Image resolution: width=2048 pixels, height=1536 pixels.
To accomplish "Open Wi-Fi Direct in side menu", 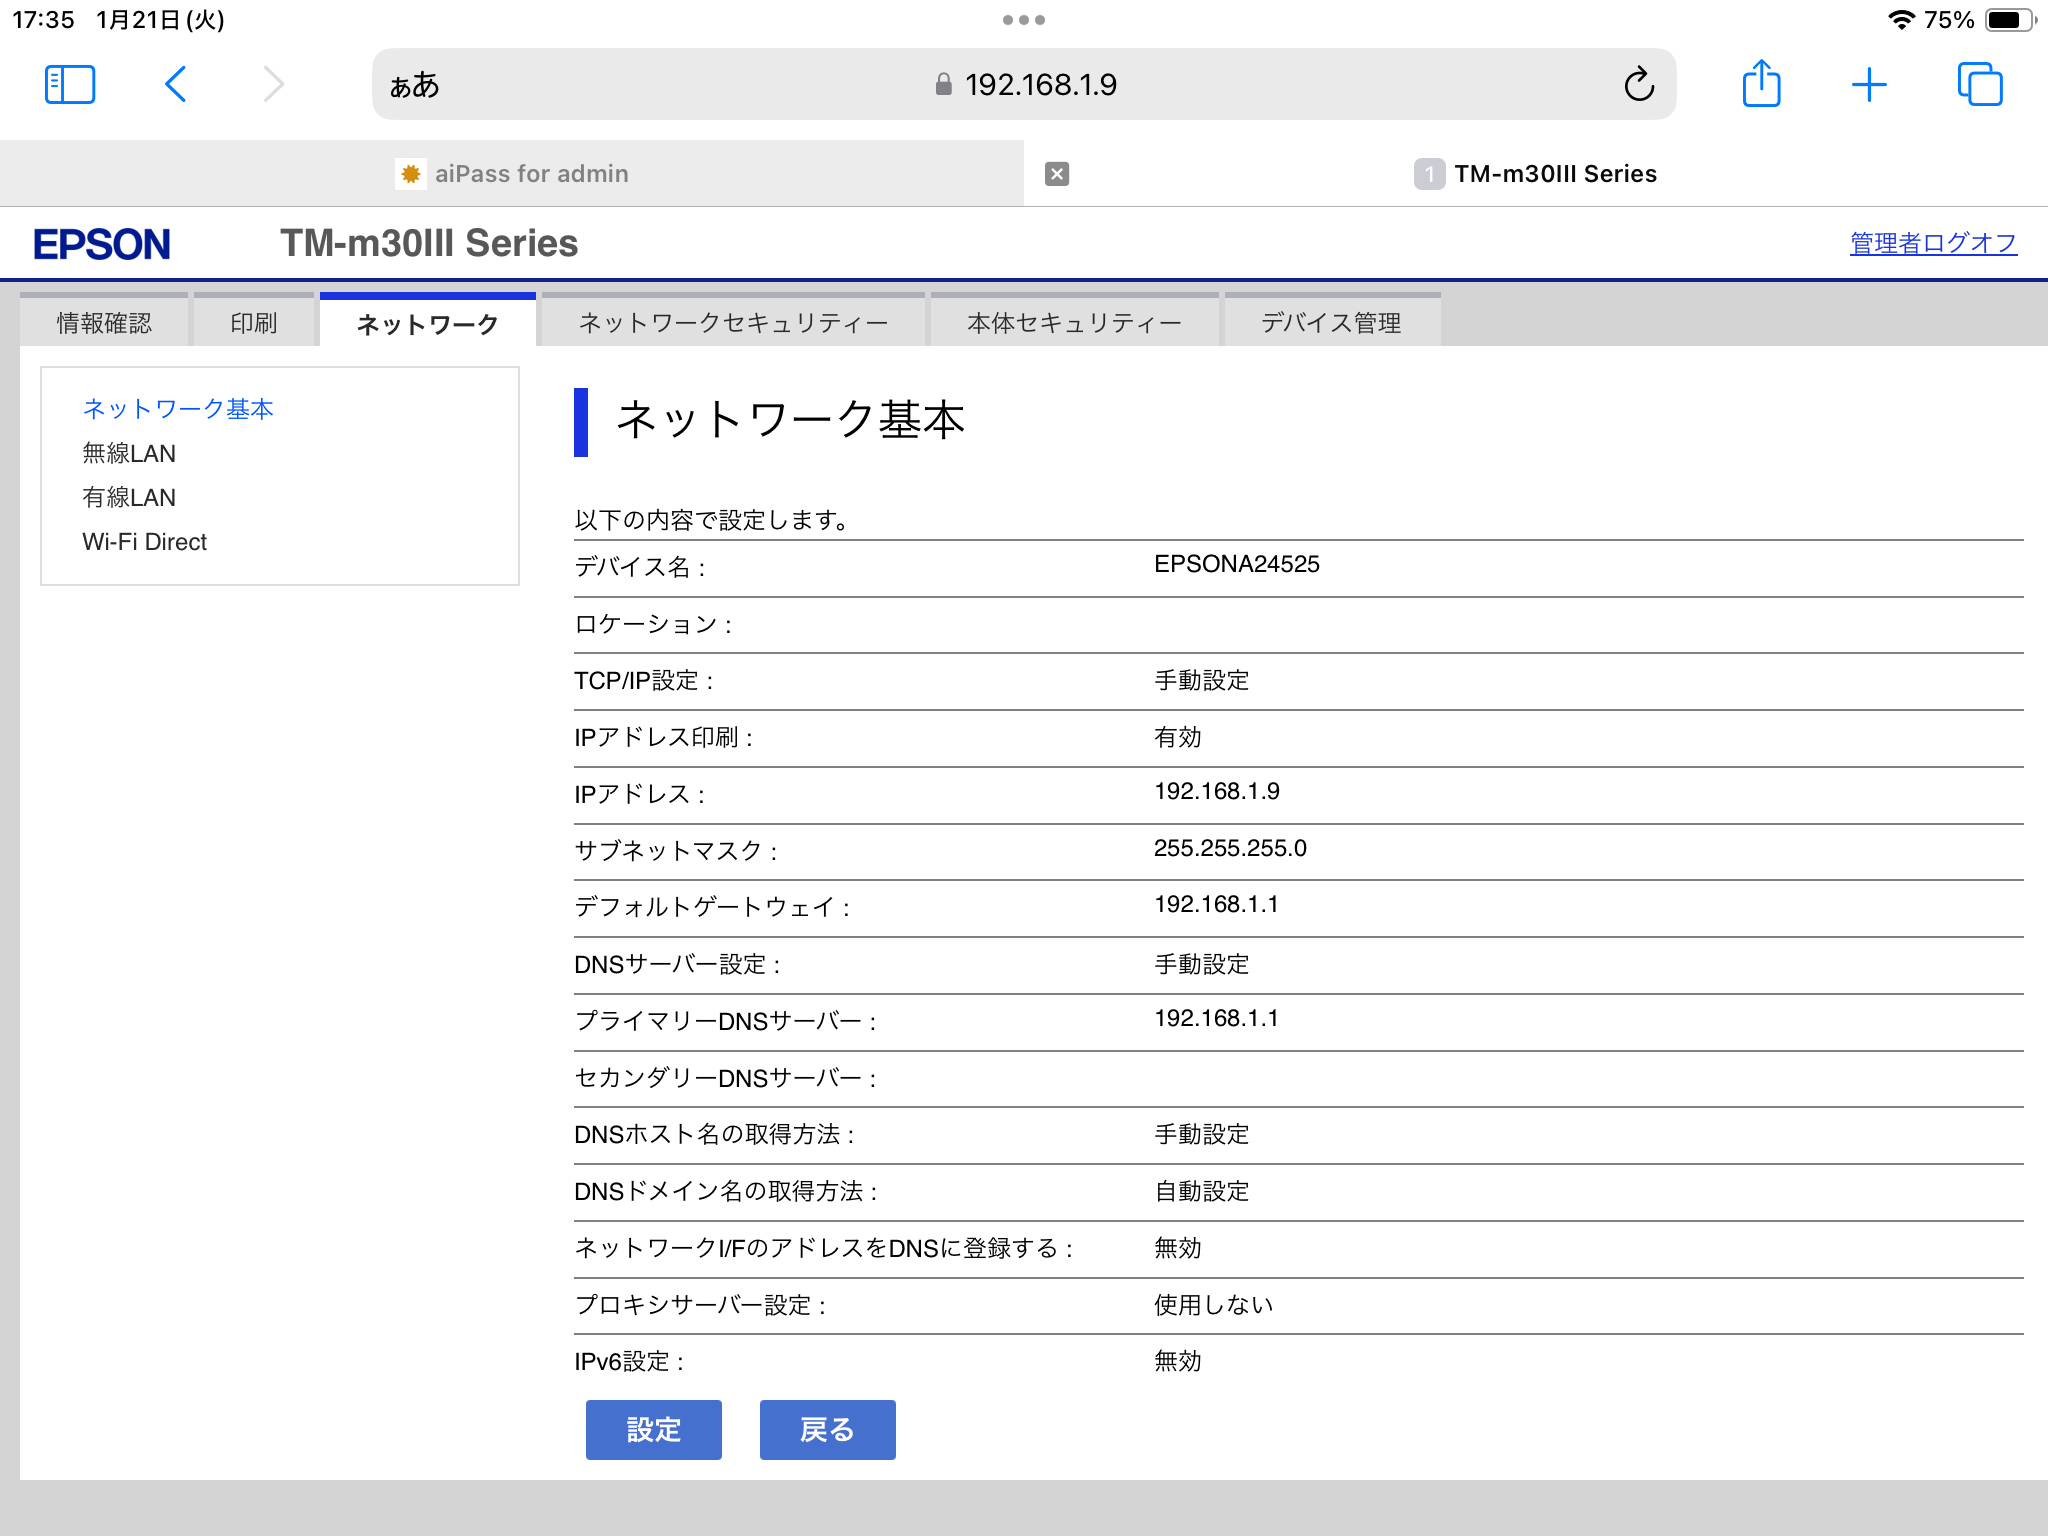I will pos(145,541).
